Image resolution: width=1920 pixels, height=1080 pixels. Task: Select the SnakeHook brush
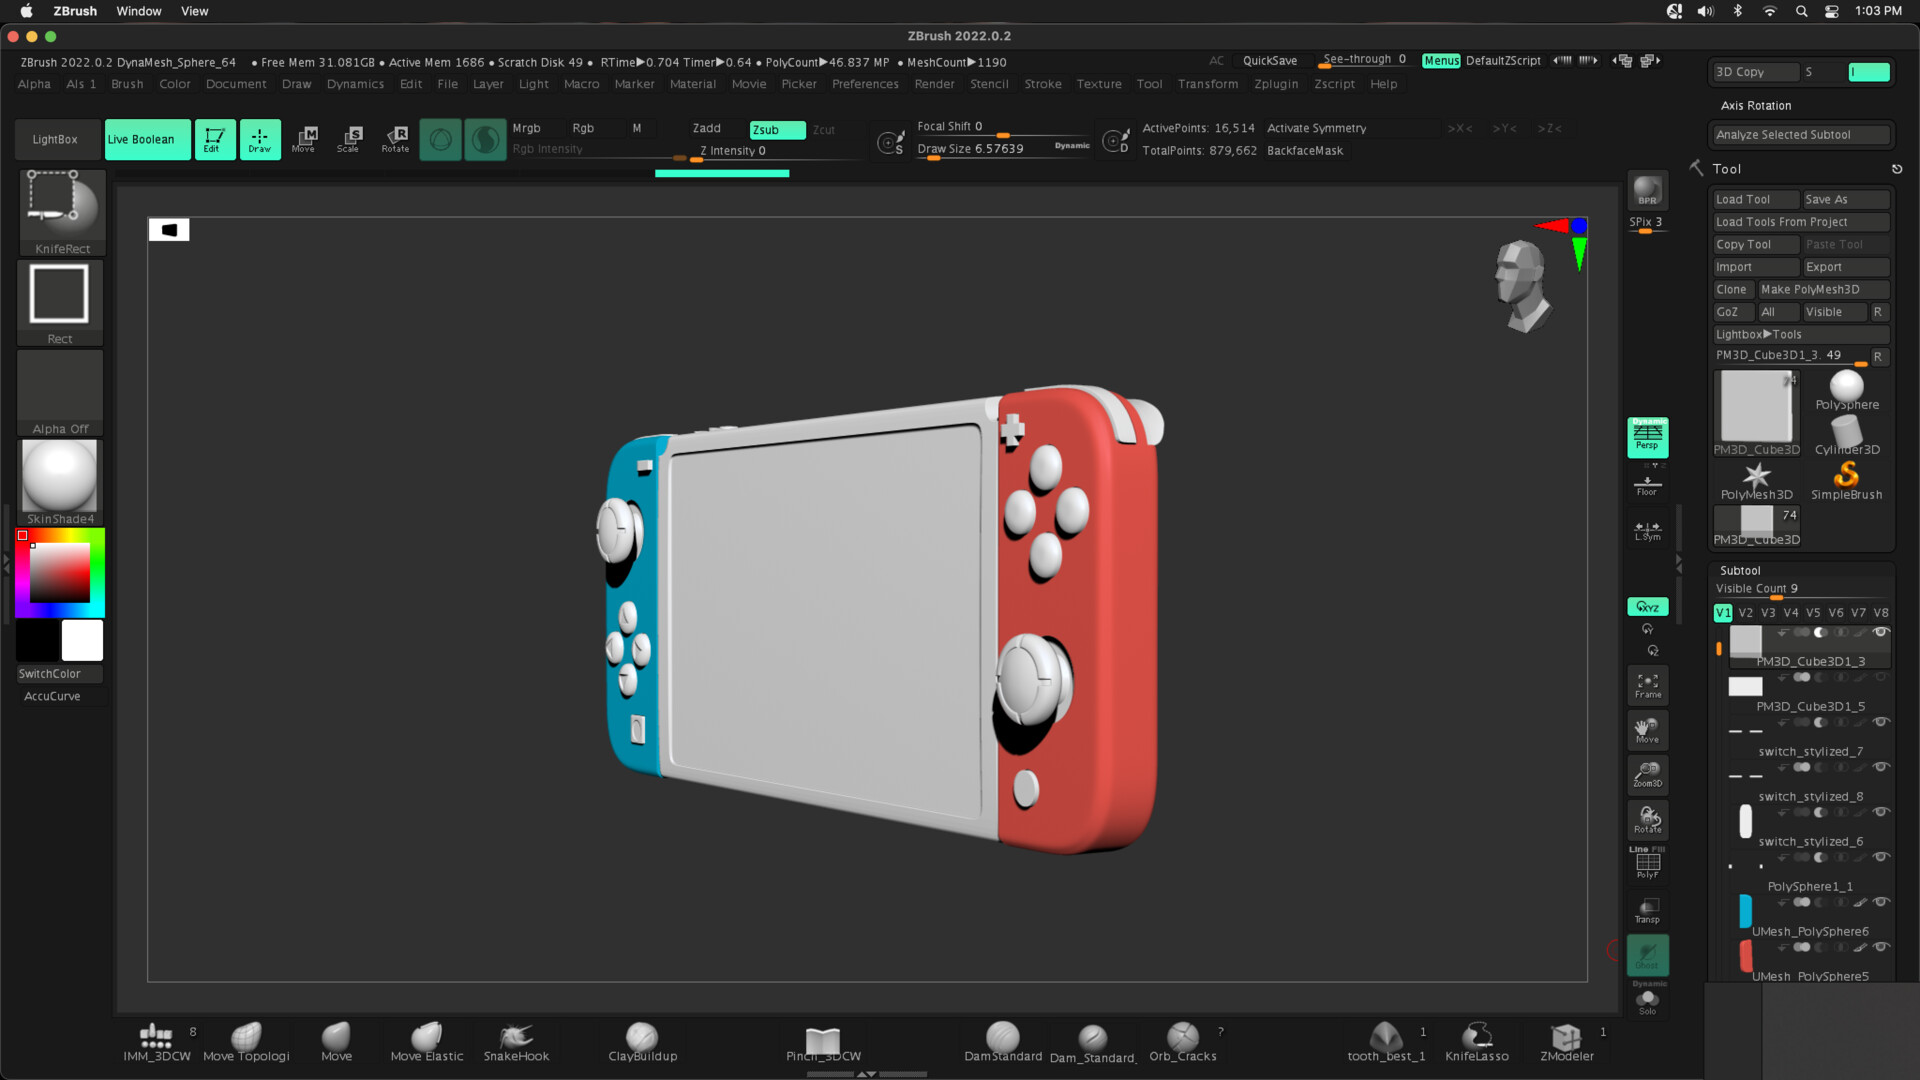tap(516, 1041)
